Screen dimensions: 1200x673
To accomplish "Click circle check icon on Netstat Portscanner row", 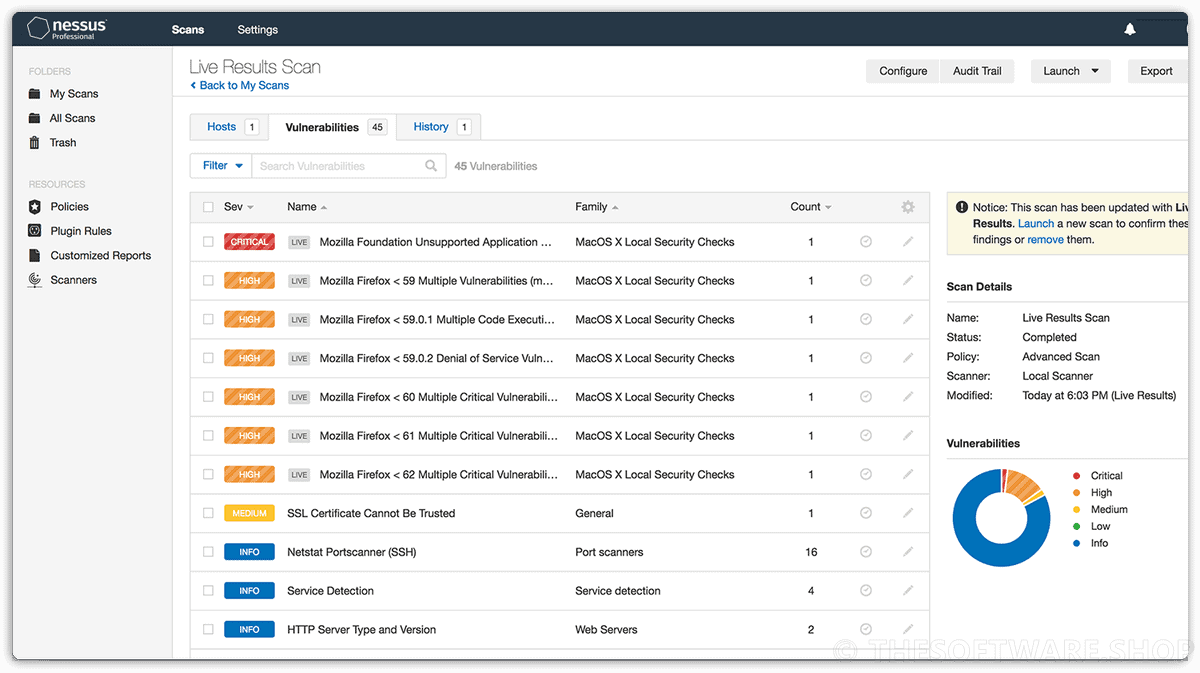I will pos(866,552).
